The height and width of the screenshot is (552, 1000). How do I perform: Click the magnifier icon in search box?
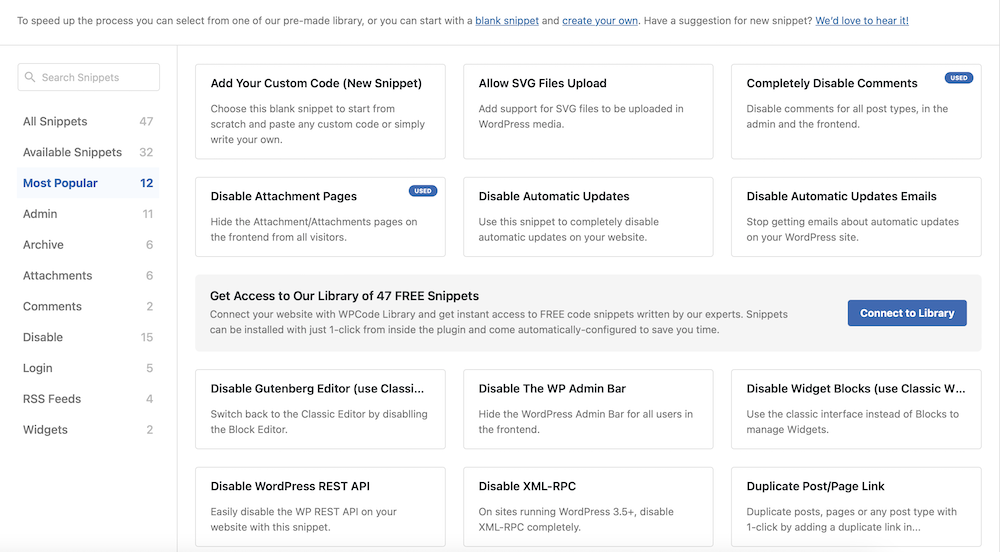tap(30, 77)
